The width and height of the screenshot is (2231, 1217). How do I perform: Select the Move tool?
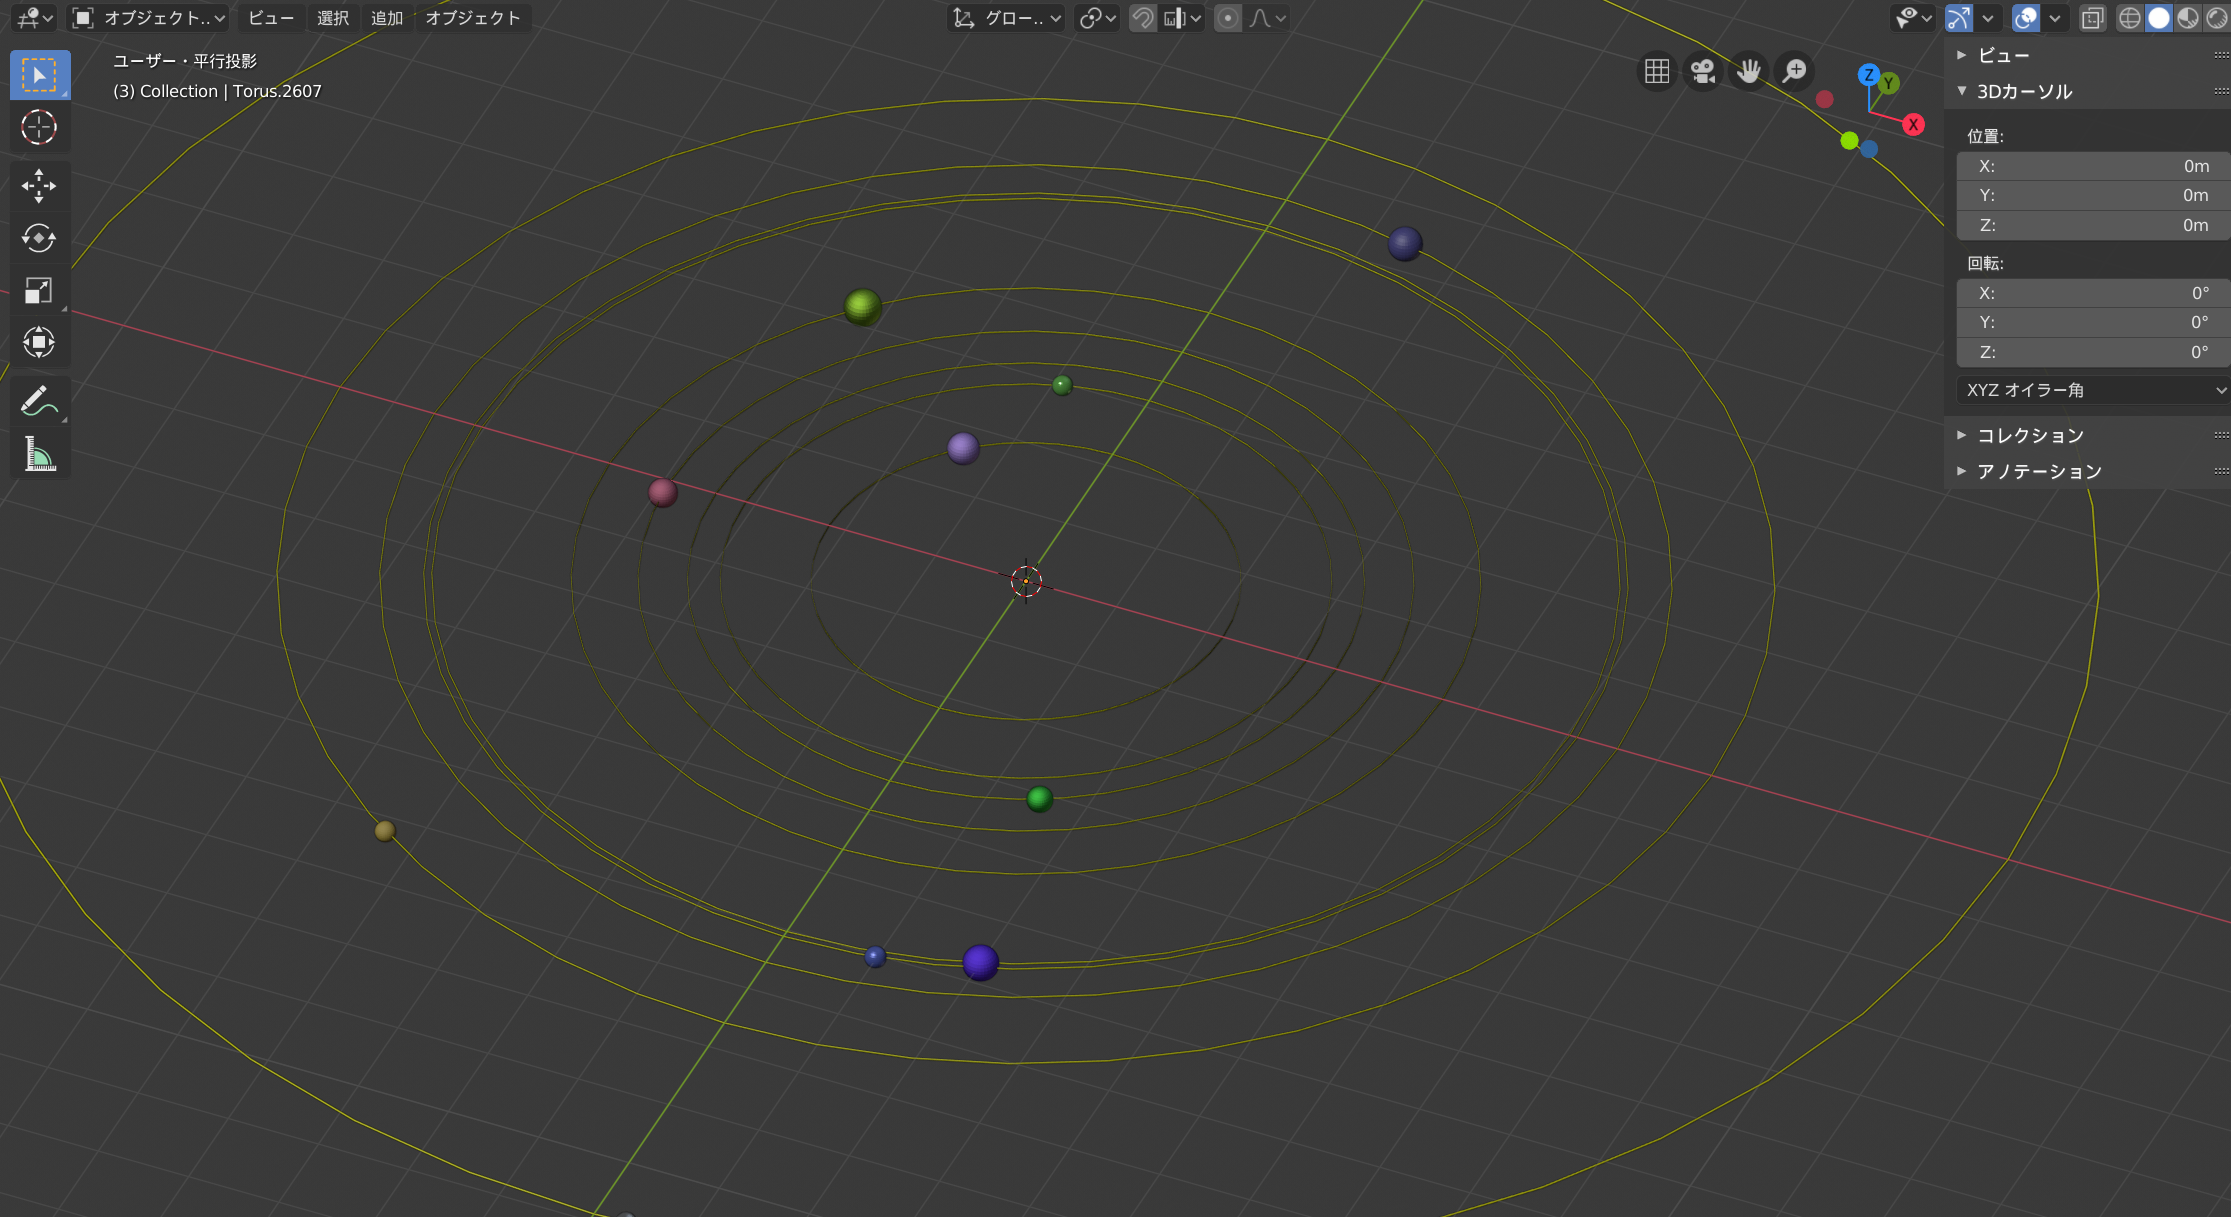[x=39, y=186]
